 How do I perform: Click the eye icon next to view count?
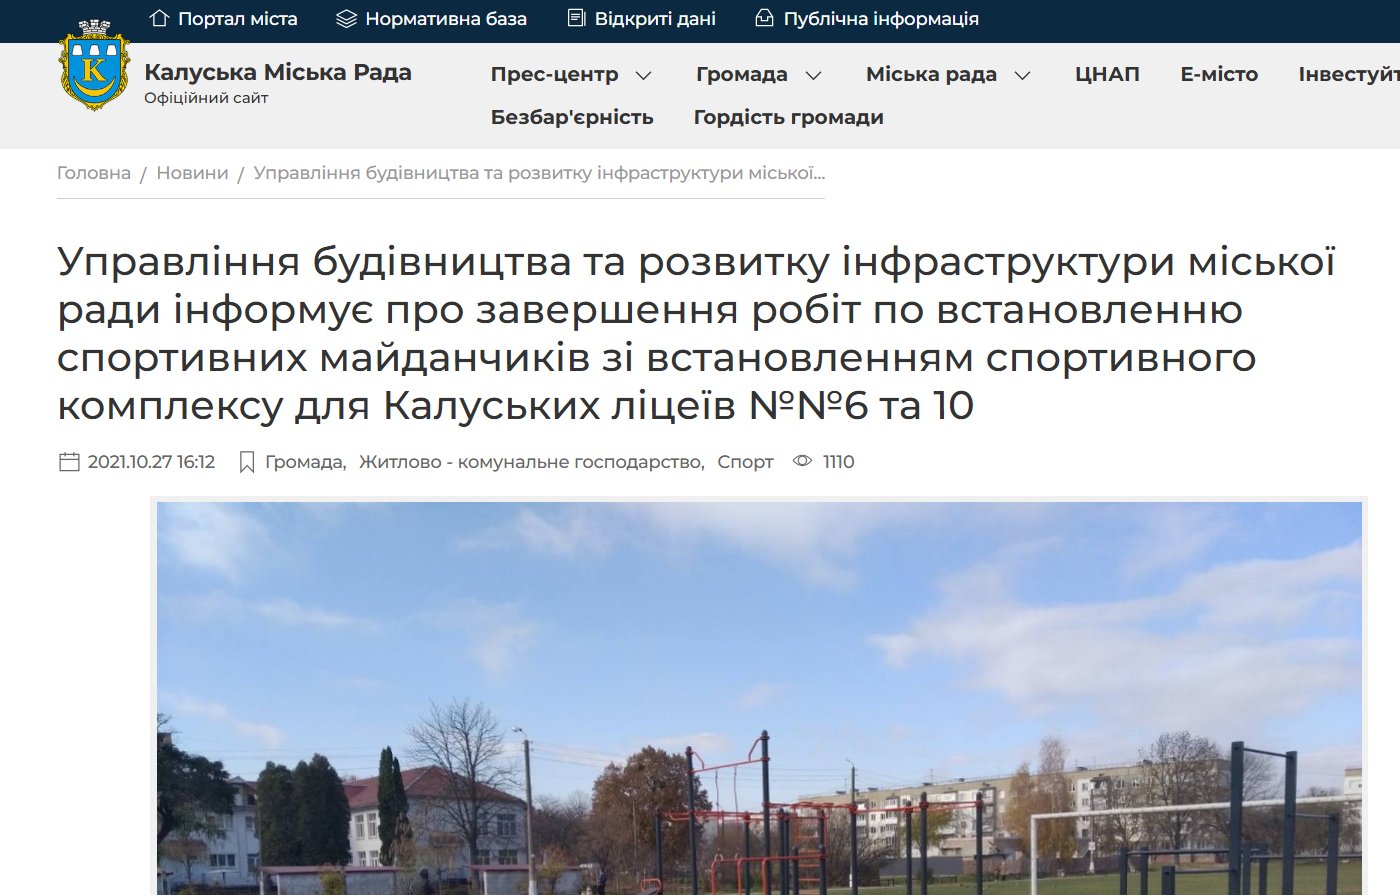click(802, 461)
